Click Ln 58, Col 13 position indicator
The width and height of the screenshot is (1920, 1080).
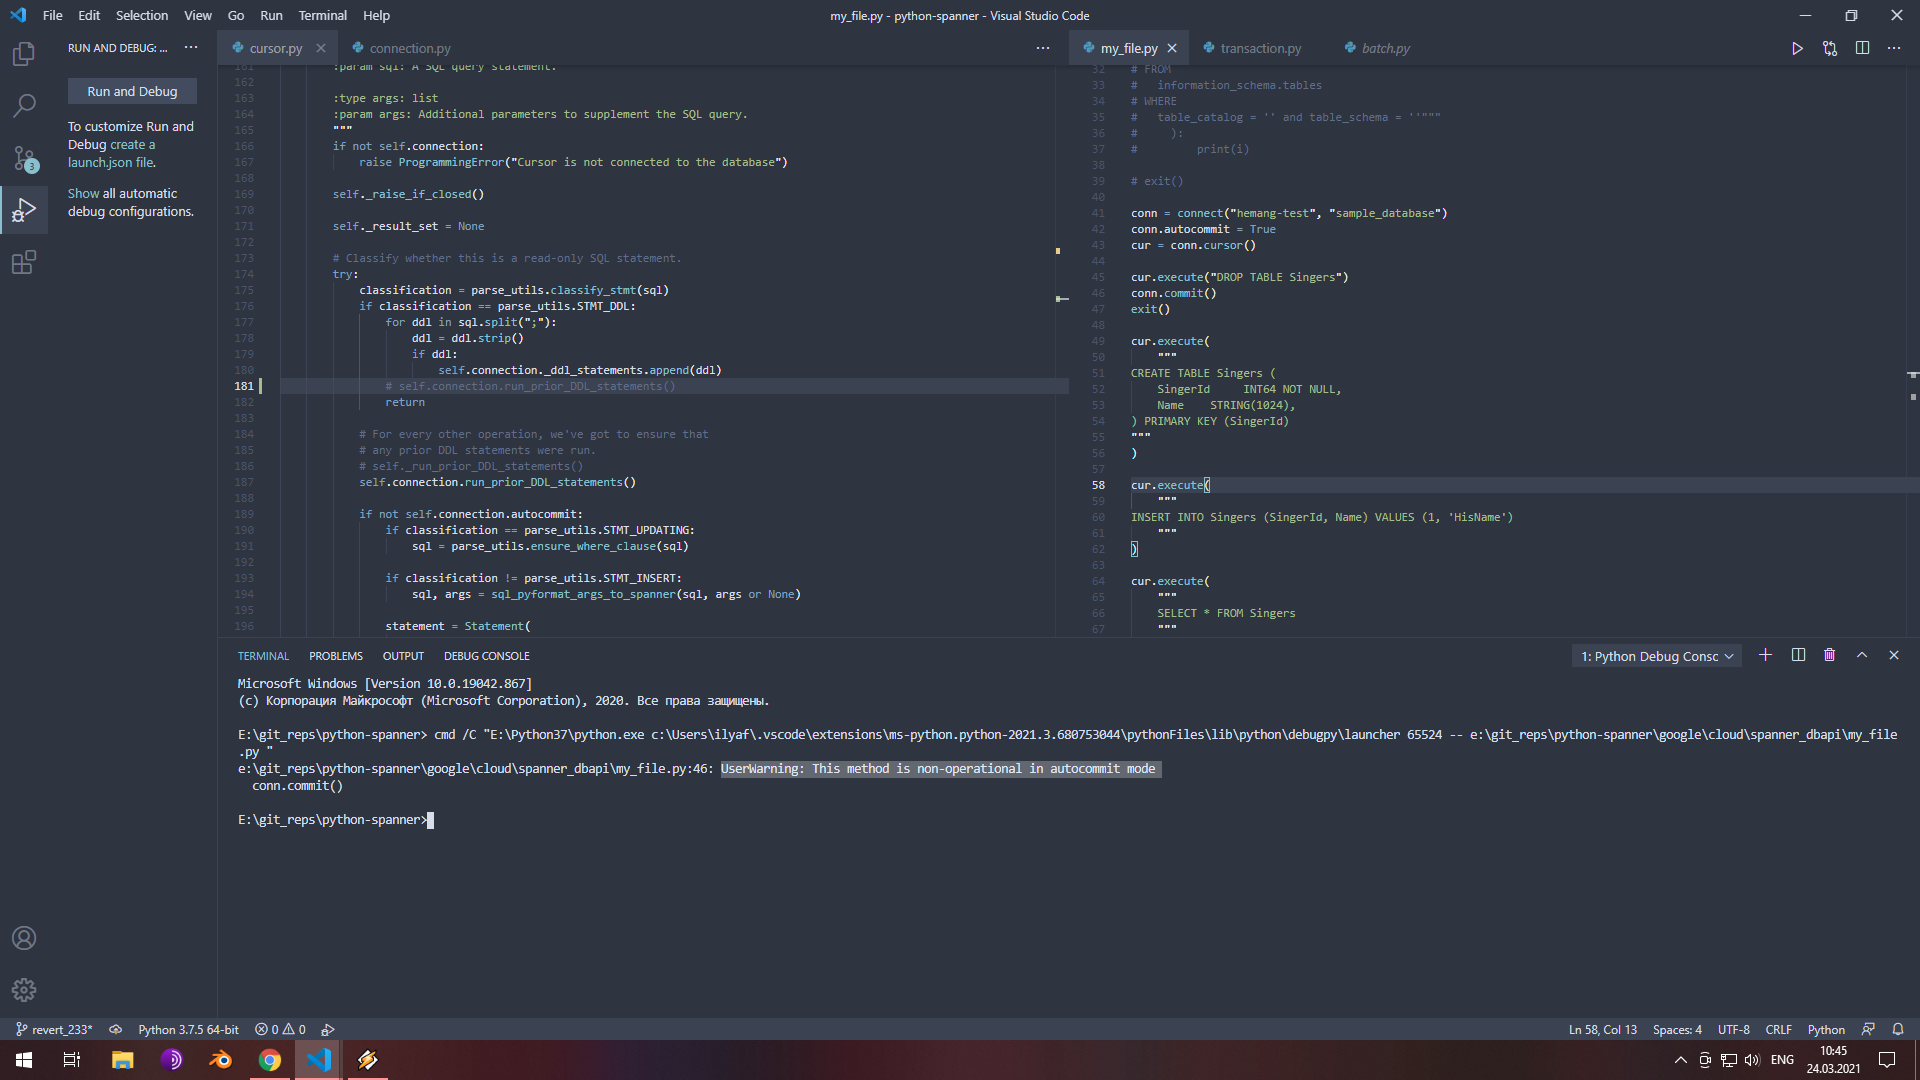pyautogui.click(x=1602, y=1029)
